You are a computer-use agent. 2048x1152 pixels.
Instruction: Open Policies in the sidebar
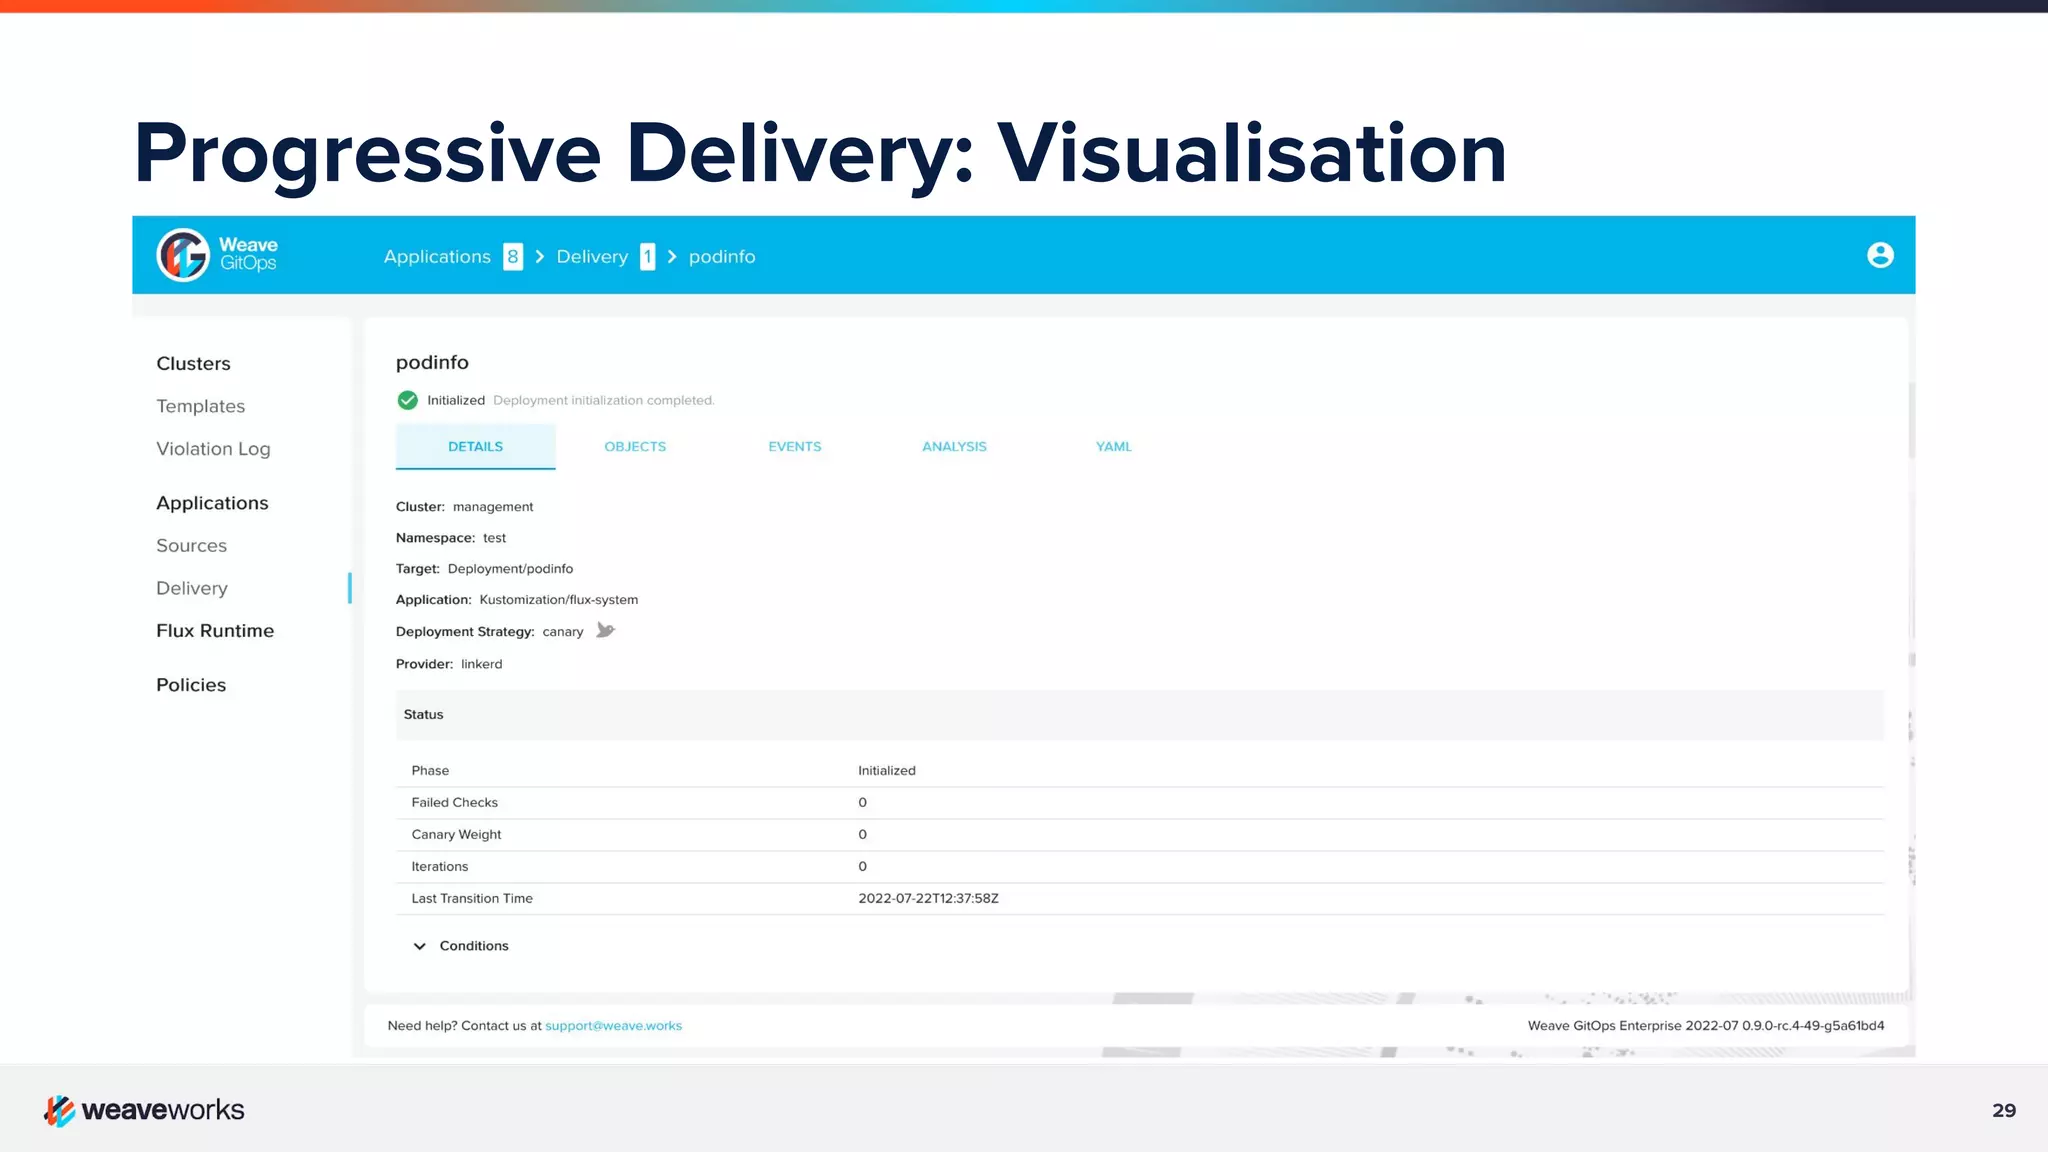tap(191, 685)
